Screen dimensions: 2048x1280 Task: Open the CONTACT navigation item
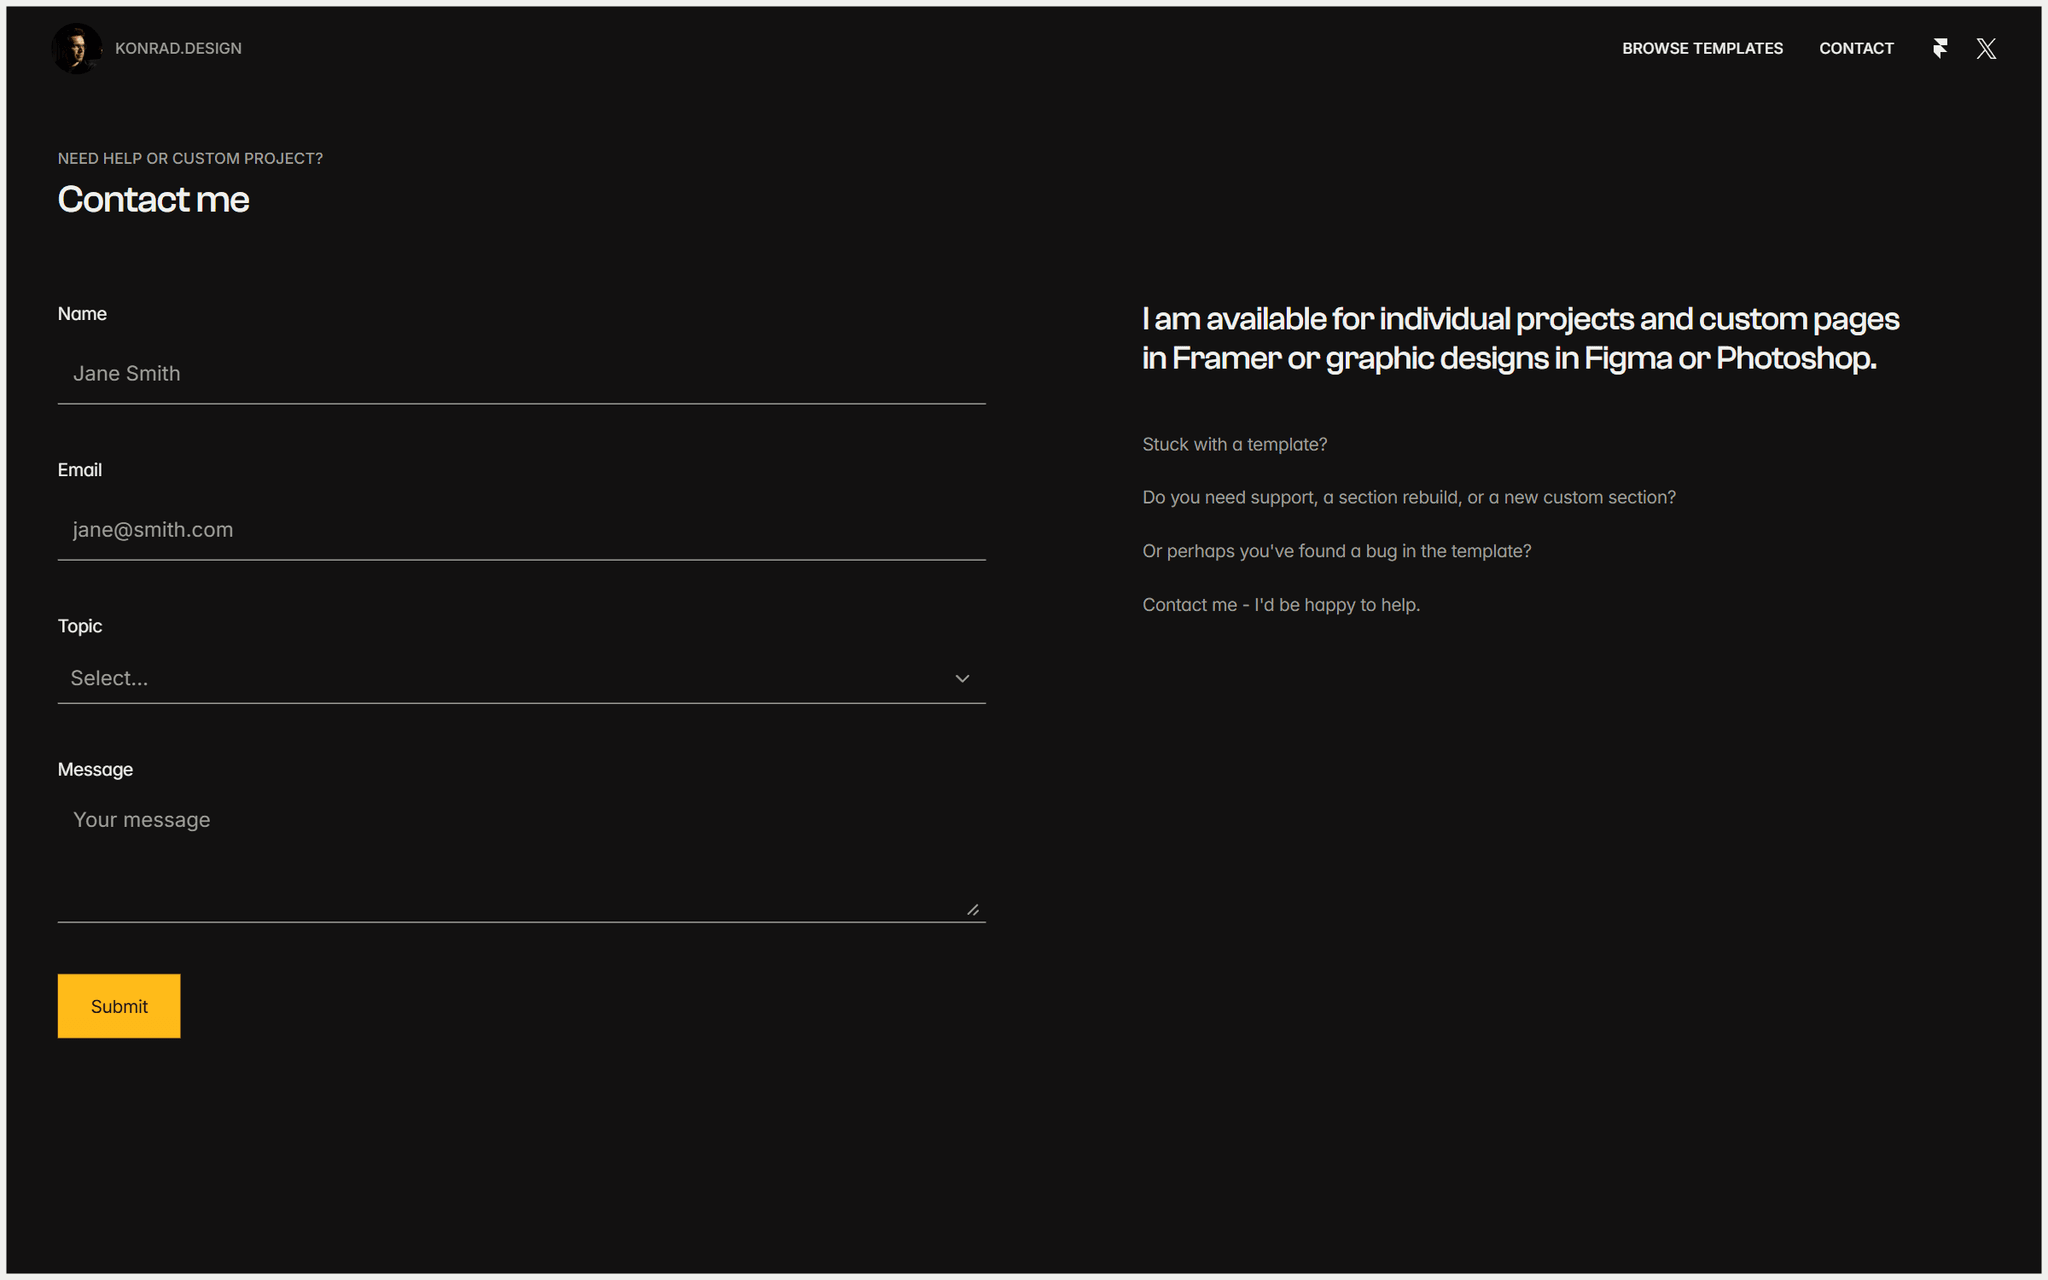1856,48
